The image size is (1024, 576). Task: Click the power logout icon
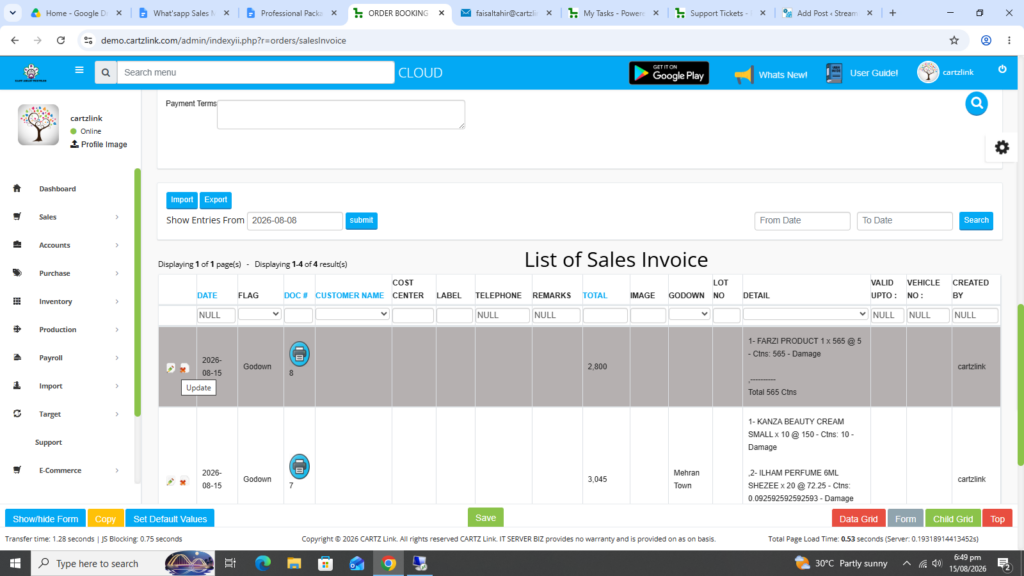(x=1002, y=69)
